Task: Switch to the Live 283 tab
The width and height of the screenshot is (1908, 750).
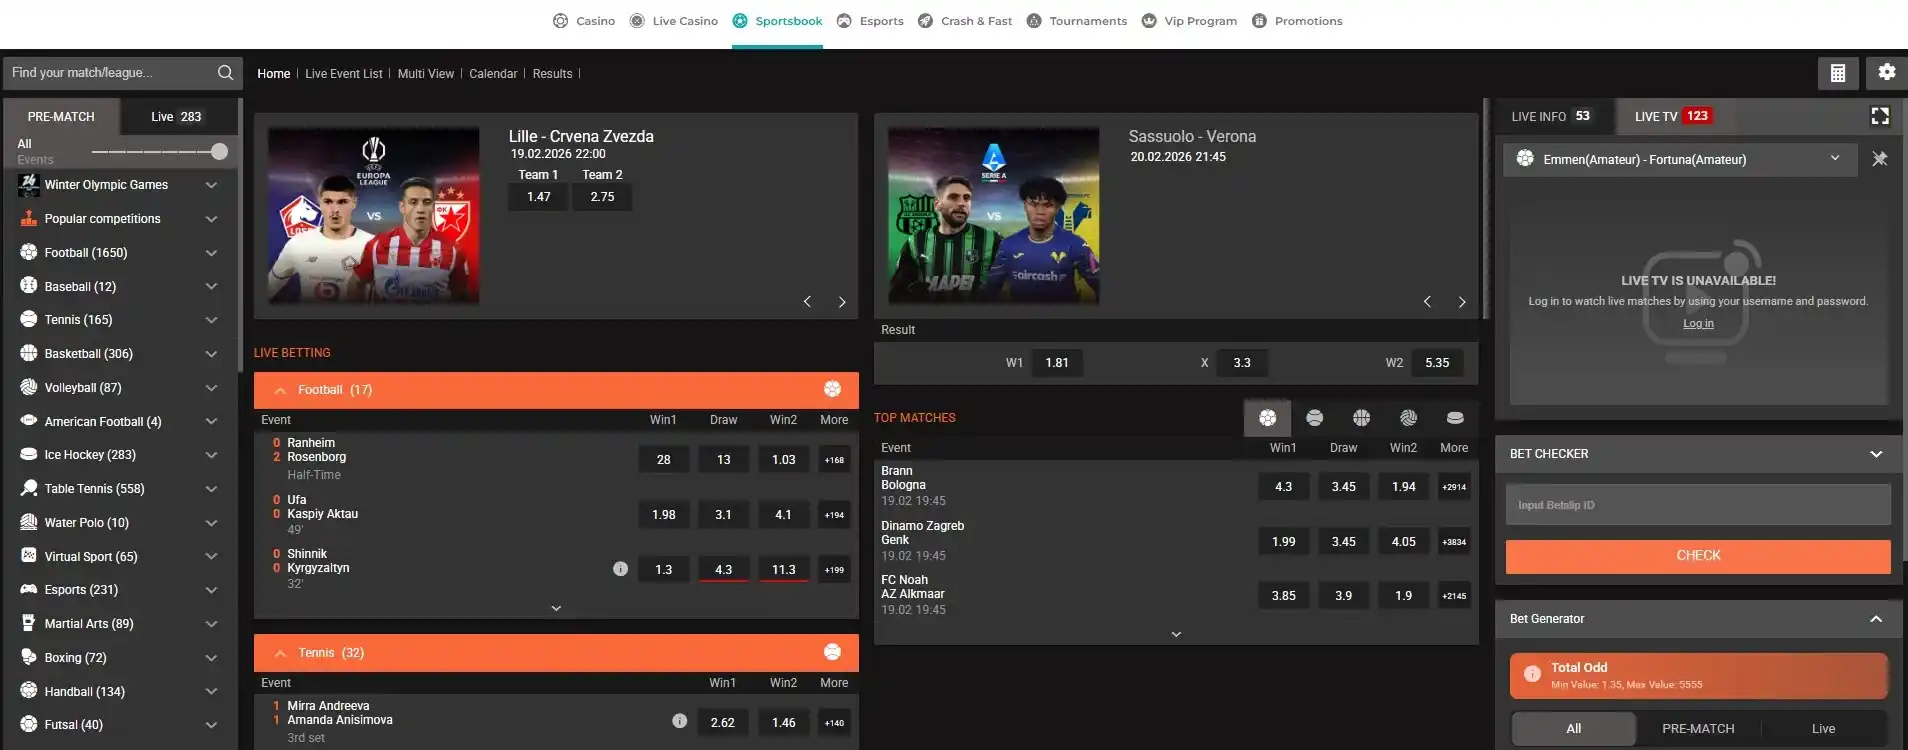Action: (x=177, y=116)
